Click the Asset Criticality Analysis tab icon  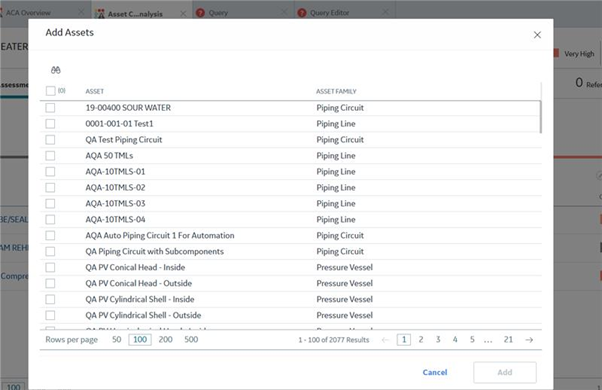tap(99, 14)
